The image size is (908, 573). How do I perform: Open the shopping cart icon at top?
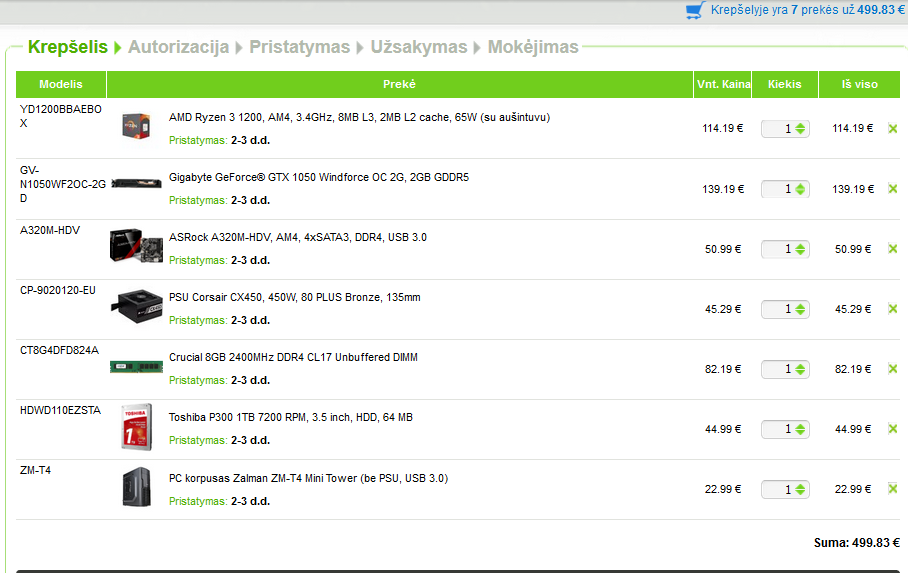coord(695,10)
